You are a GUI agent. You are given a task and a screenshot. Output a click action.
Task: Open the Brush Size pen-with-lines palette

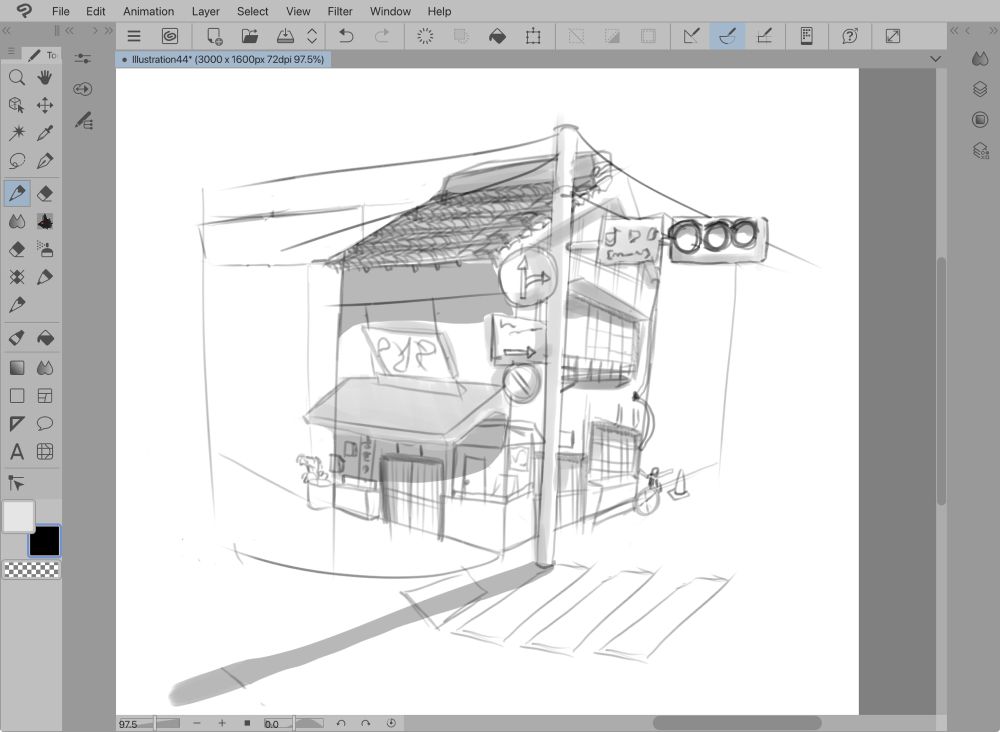84,120
